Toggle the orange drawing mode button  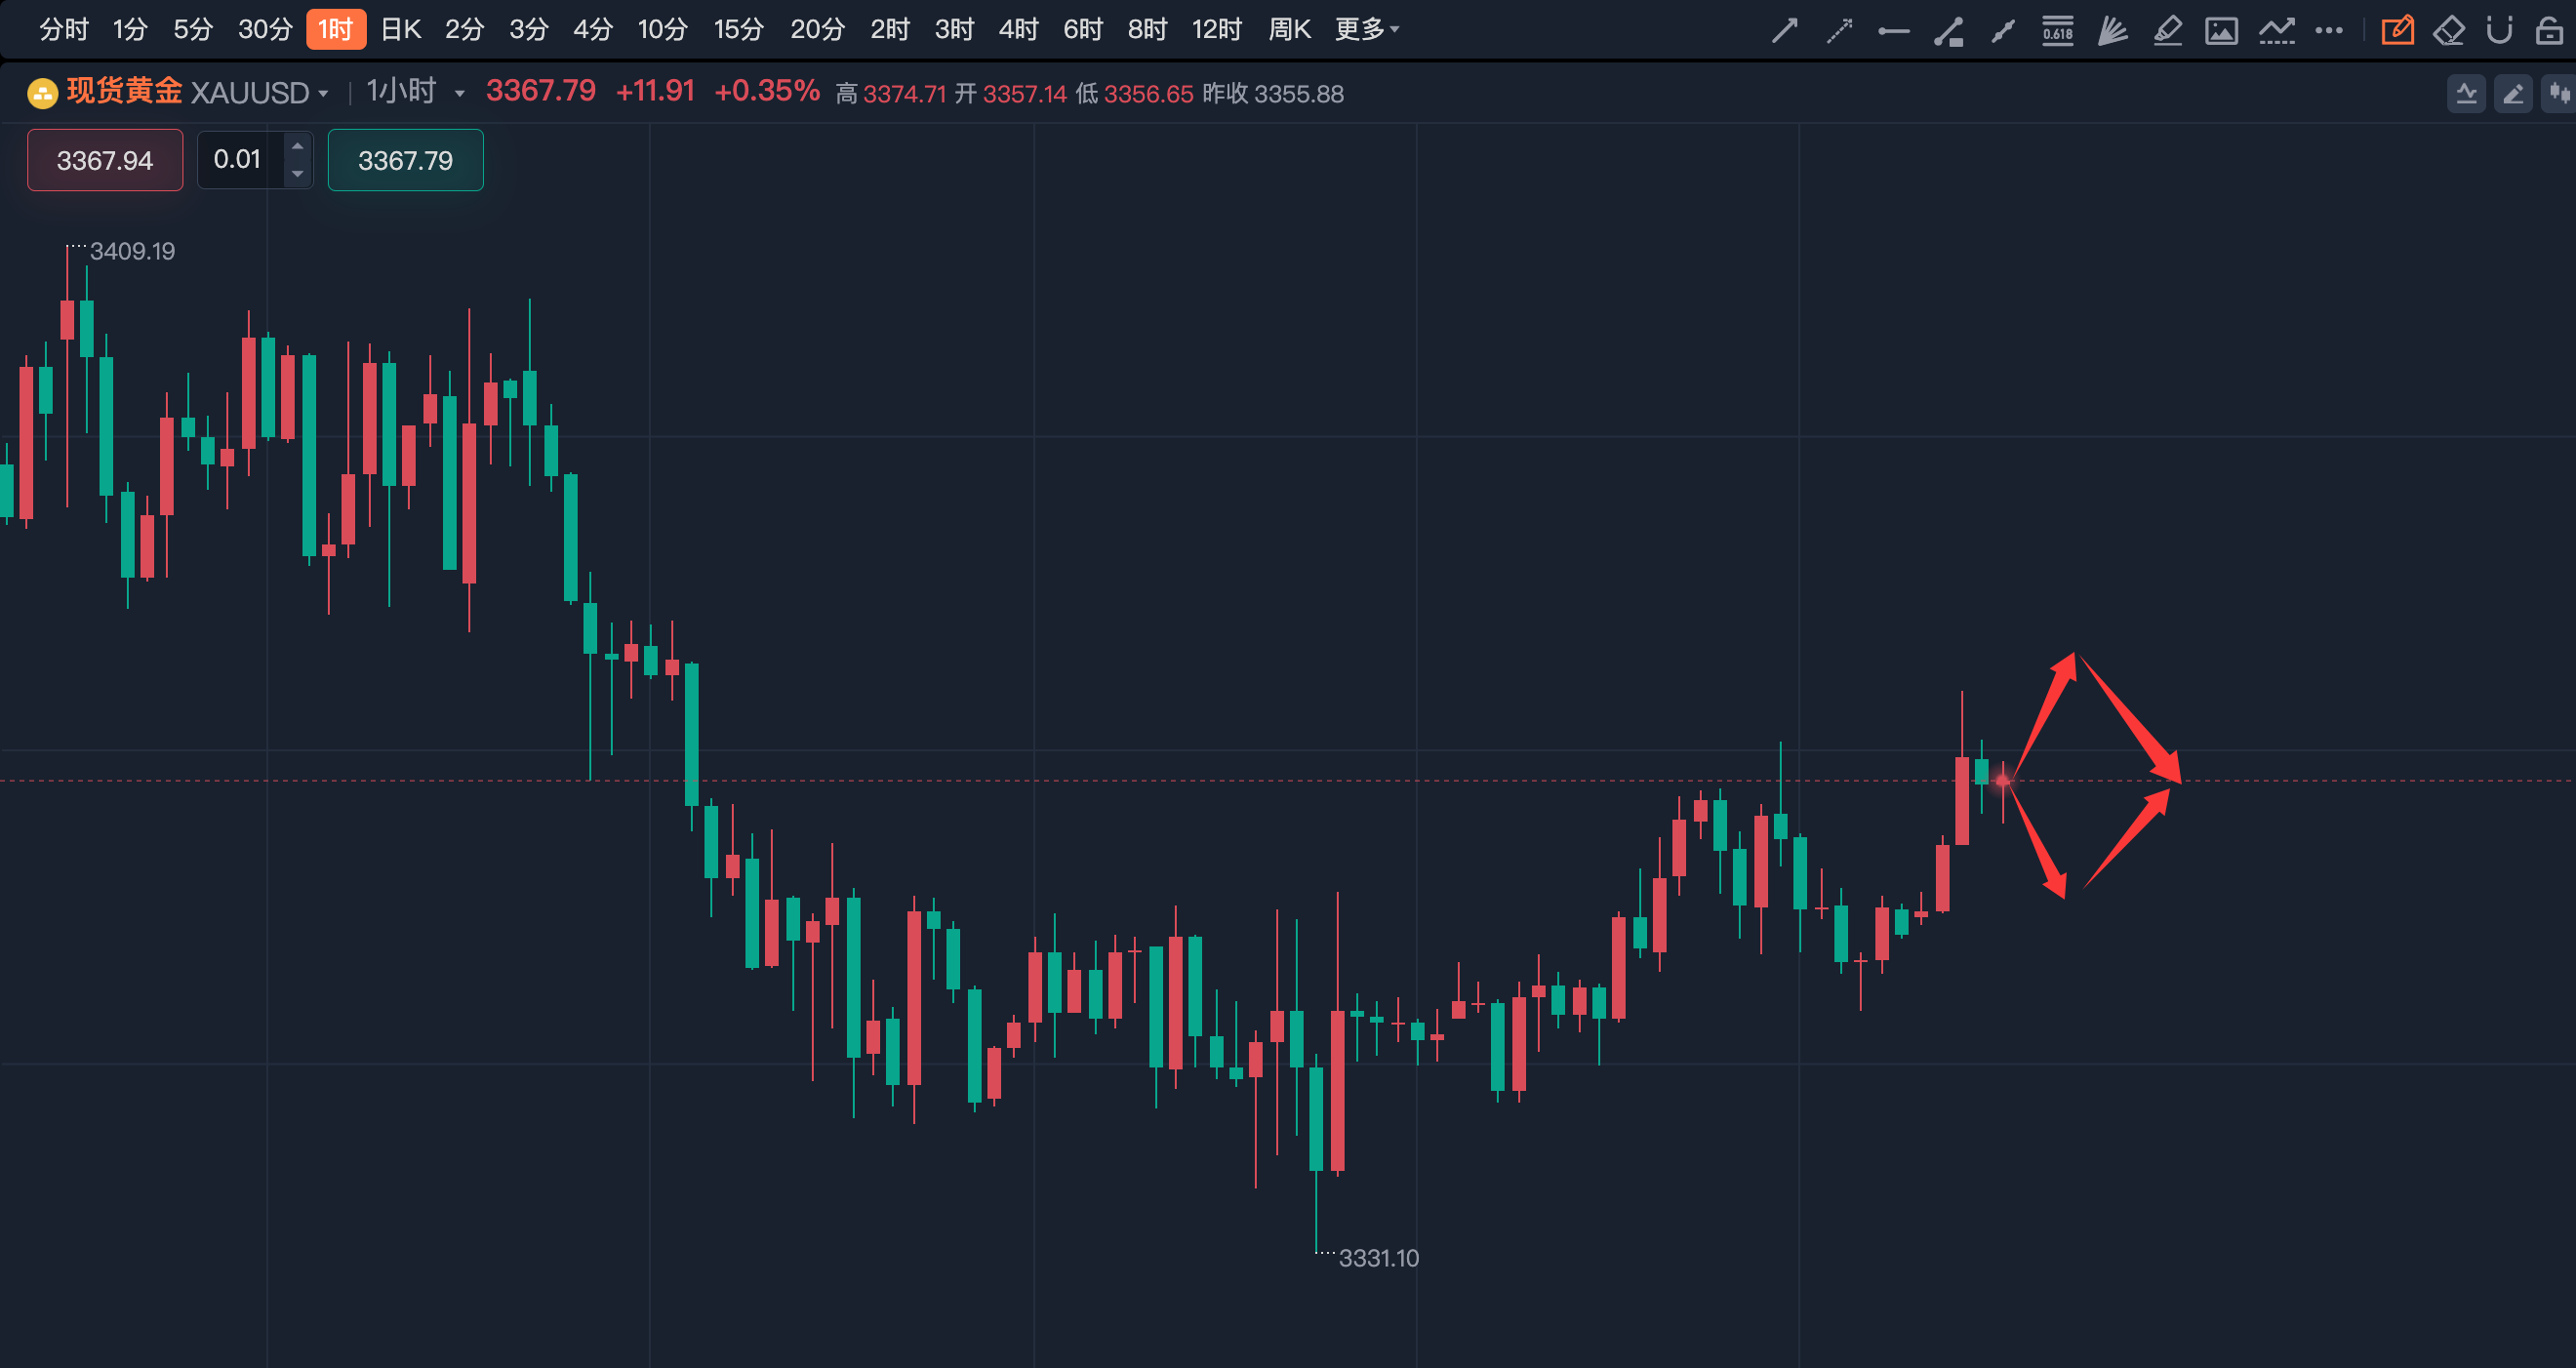tap(2397, 31)
